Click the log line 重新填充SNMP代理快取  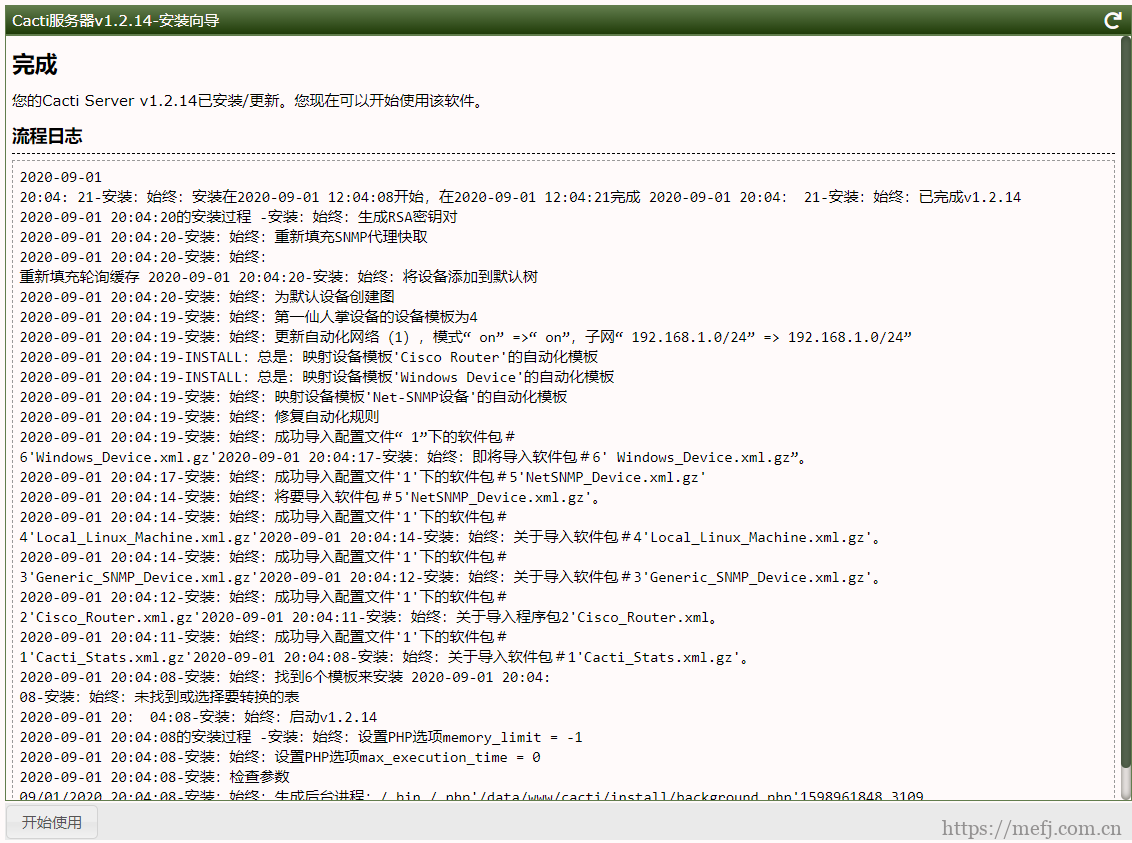[224, 237]
